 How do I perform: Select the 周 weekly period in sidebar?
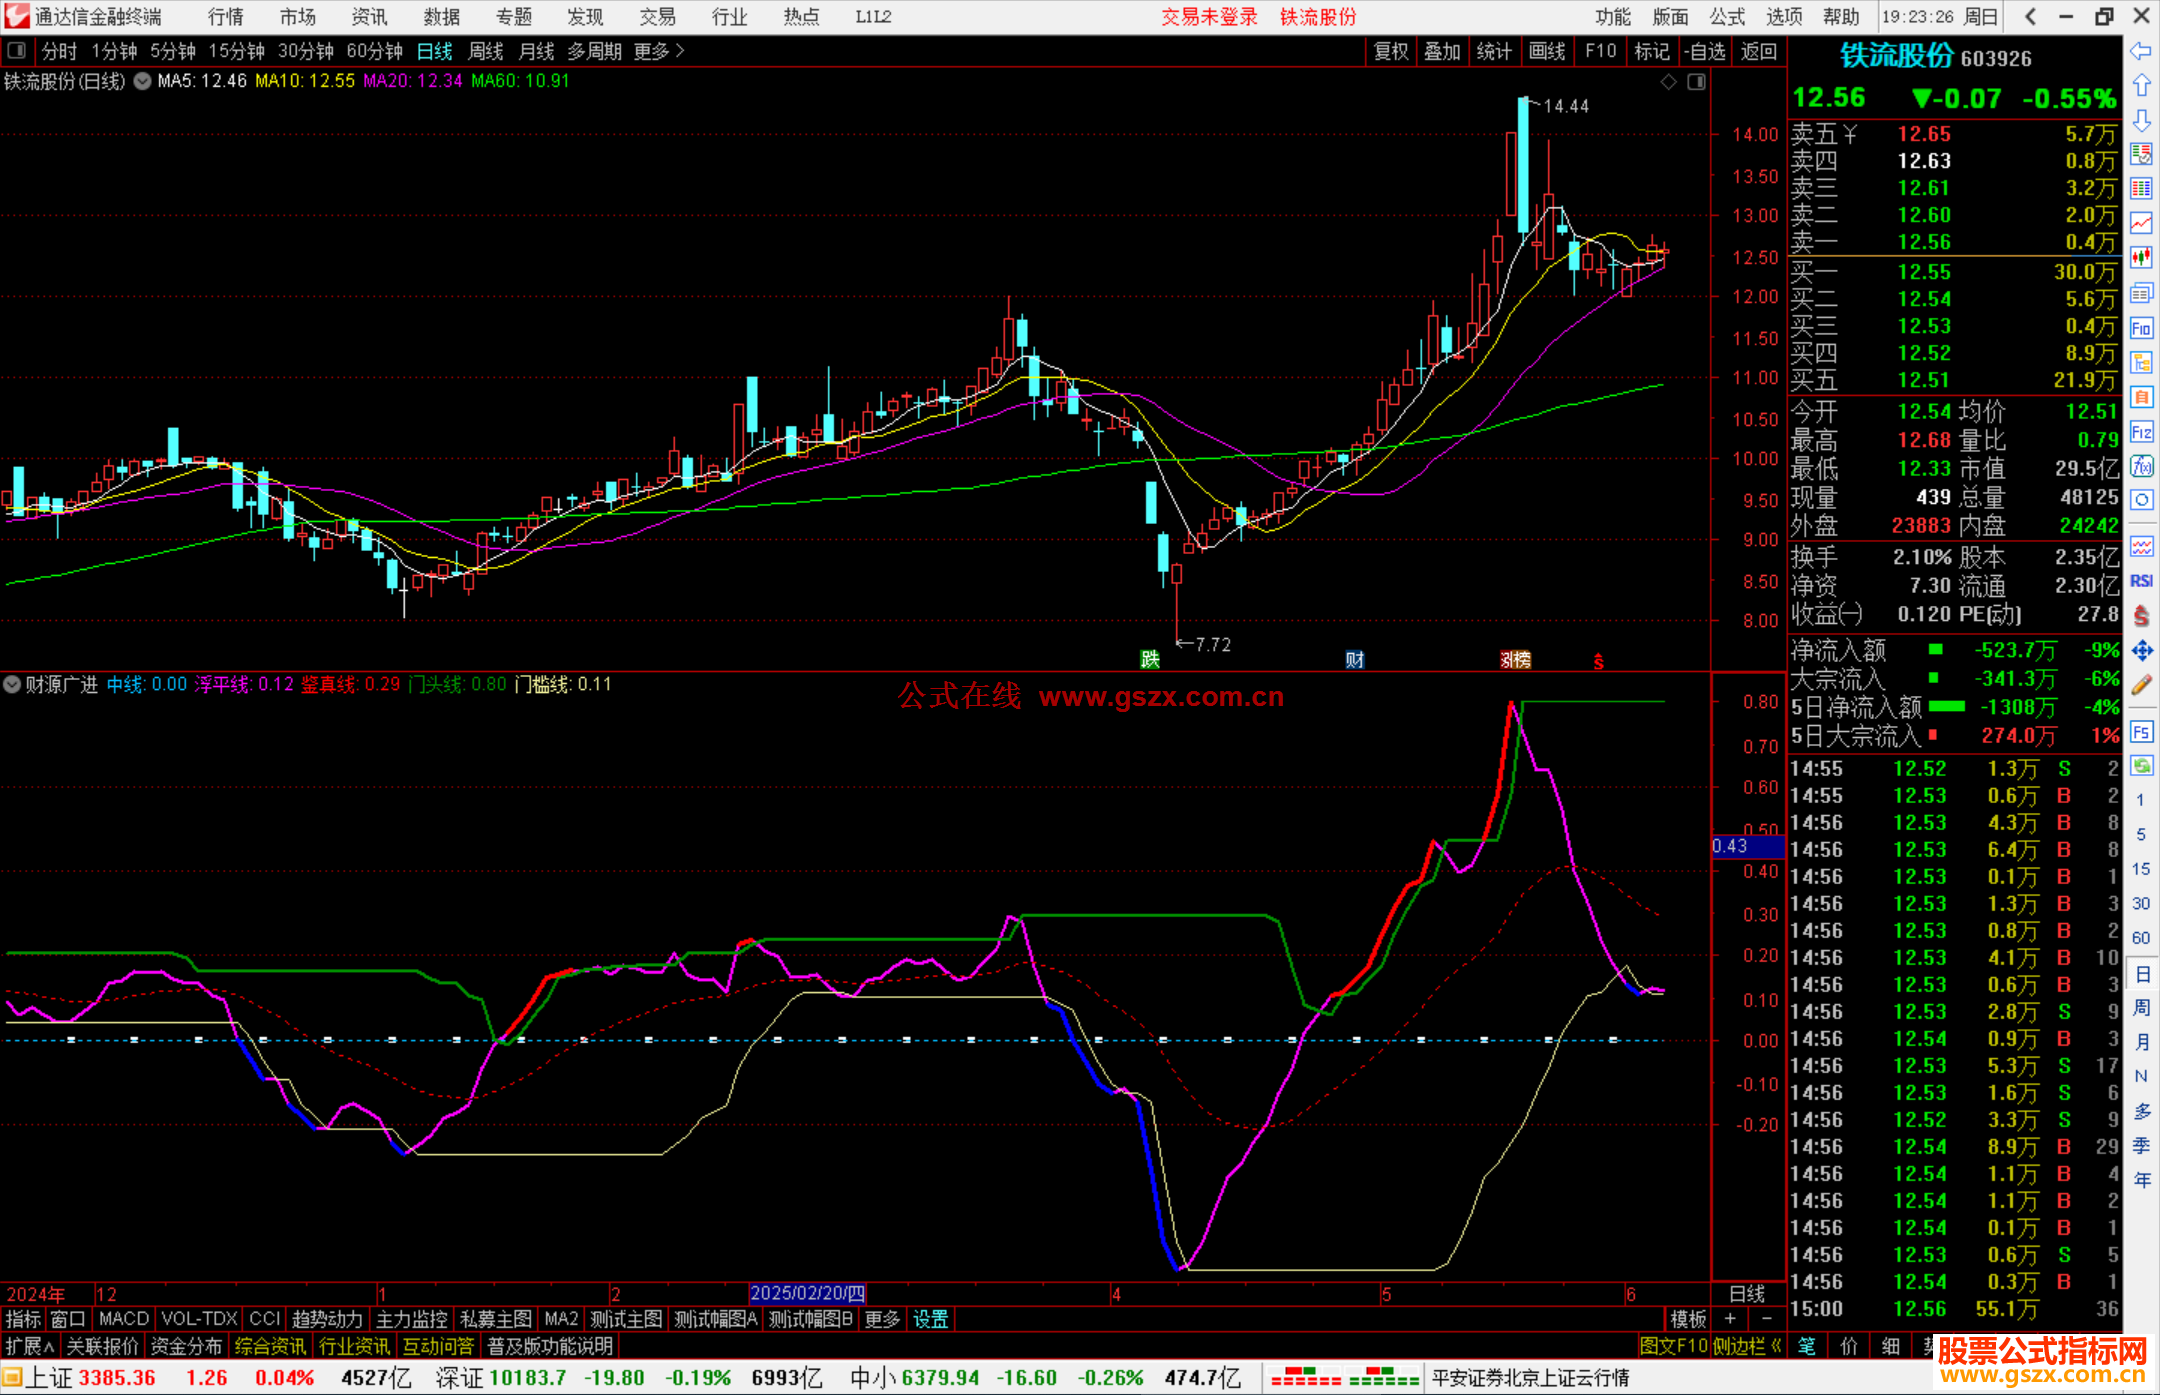tap(2141, 1007)
